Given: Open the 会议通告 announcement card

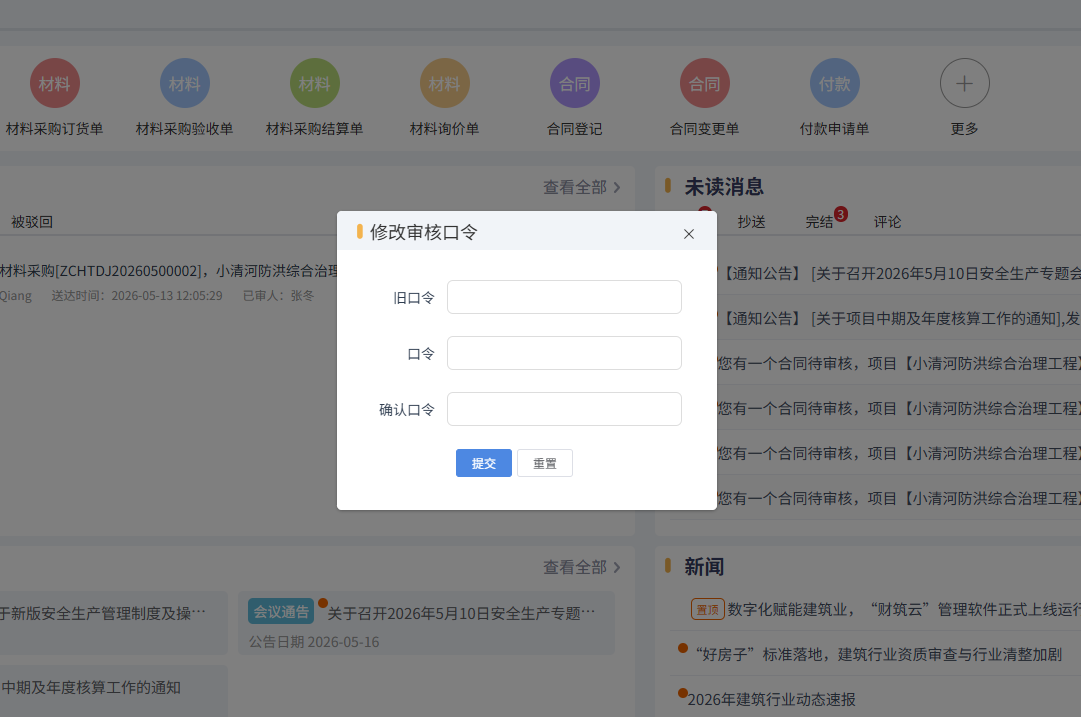Looking at the screenshot, I should pyautogui.click(x=426, y=623).
